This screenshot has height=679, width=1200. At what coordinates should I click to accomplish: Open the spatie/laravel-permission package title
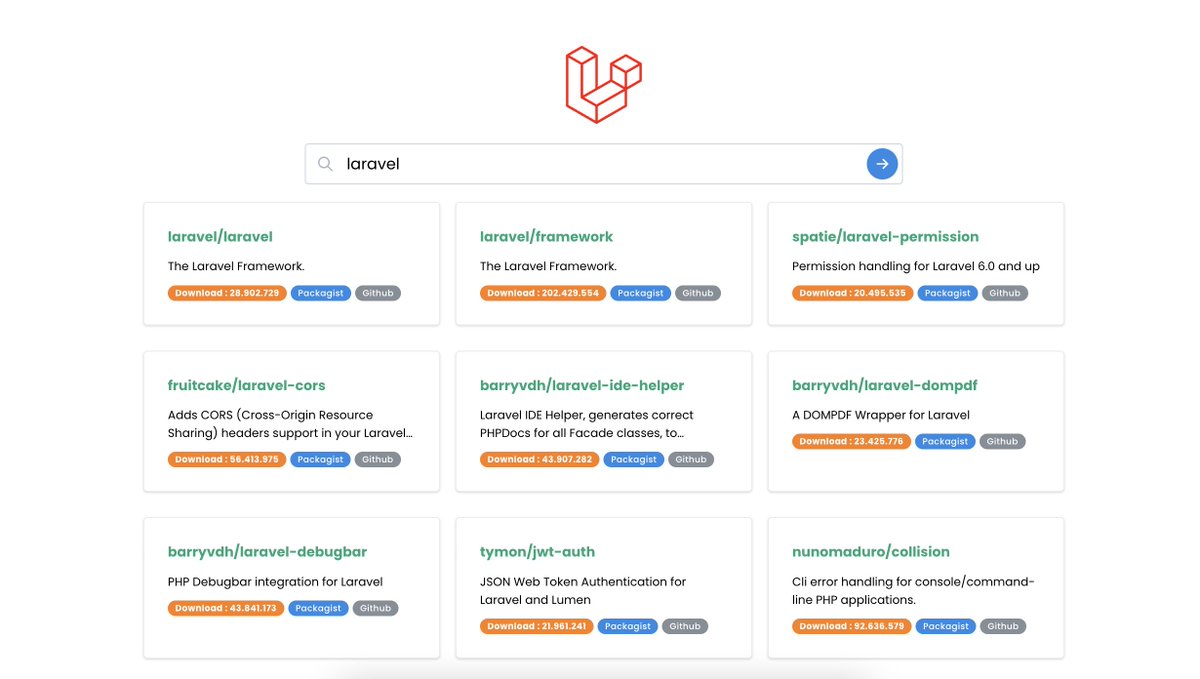pos(885,237)
